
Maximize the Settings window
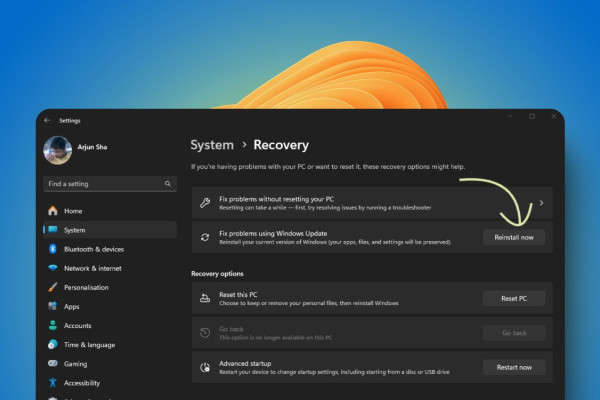point(532,116)
